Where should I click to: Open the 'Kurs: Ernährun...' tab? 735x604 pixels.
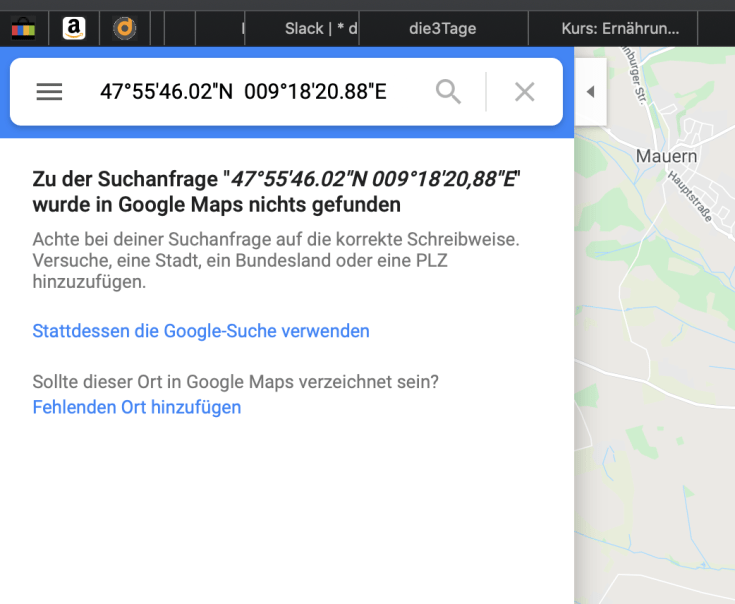pos(620,28)
